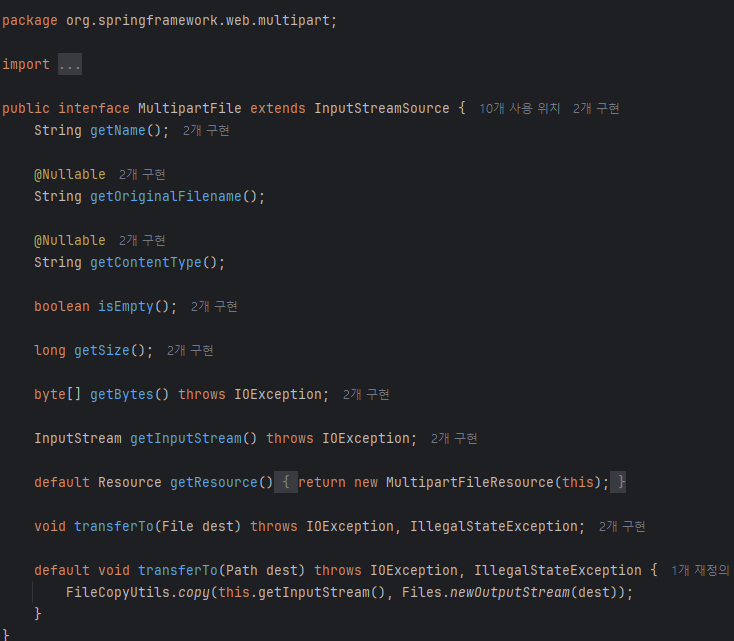Open '2개 구현' hint next to getInputStream()

[x=454, y=439]
